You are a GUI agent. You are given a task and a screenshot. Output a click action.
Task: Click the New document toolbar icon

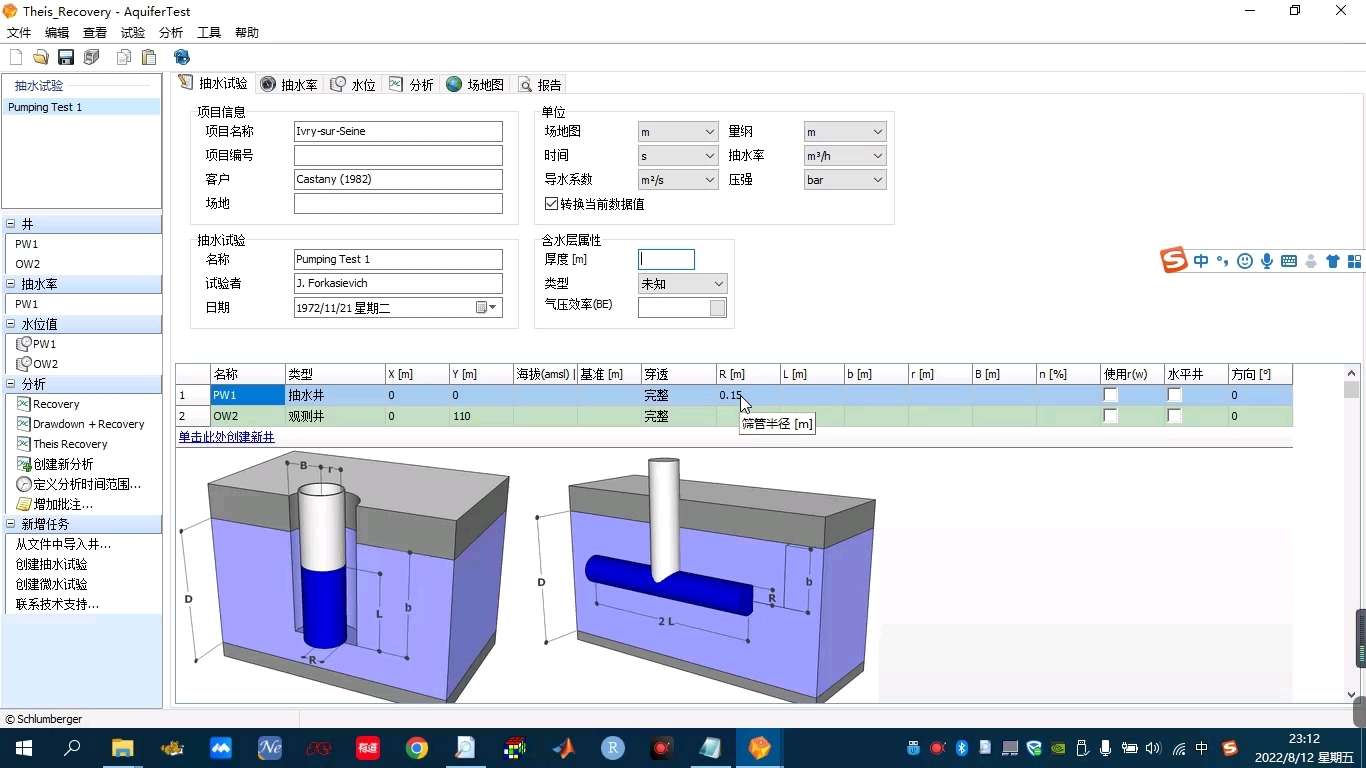[15, 57]
